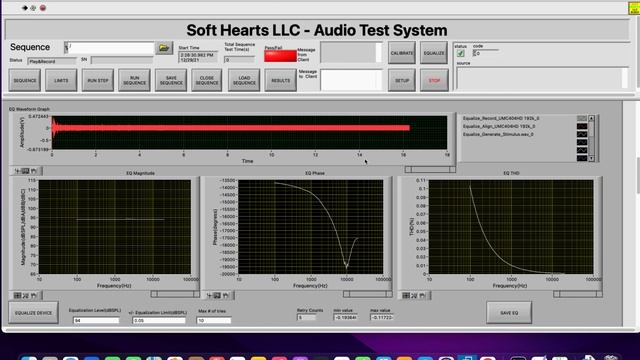The width and height of the screenshot is (640, 360).
Task: Click the SAVE SEQUENCE button
Action: tap(171, 80)
